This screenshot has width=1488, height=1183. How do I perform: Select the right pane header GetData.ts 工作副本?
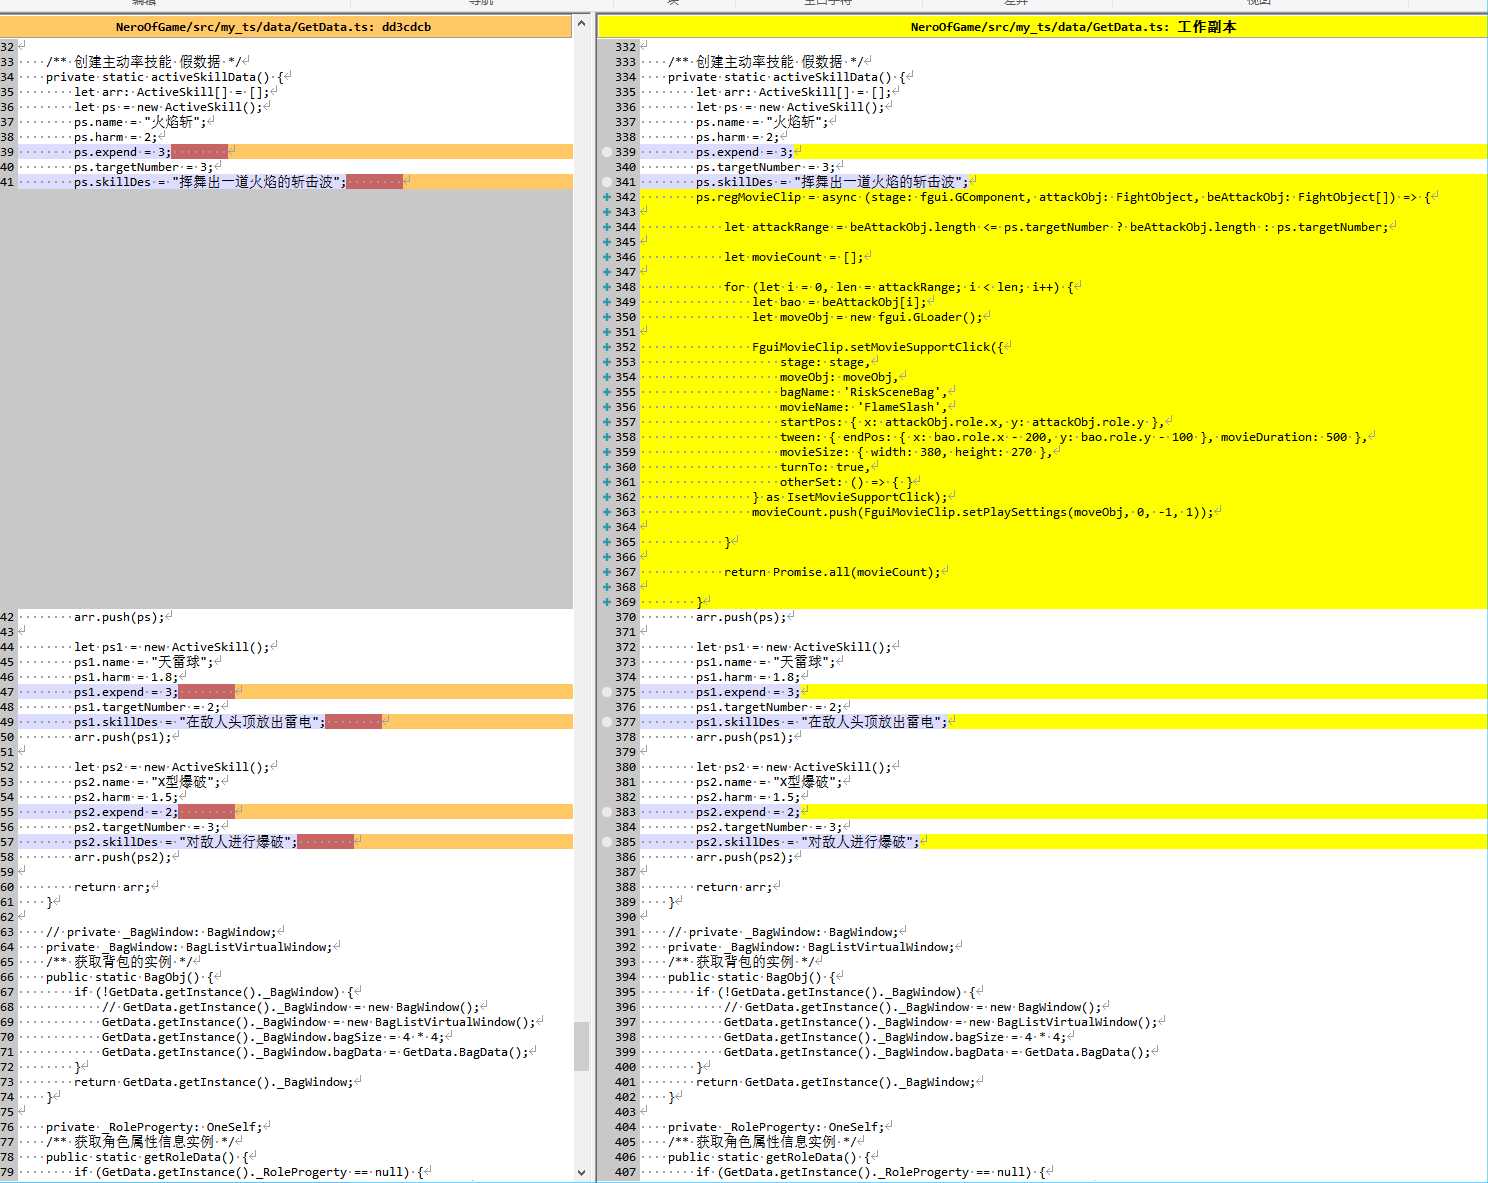1042,27
